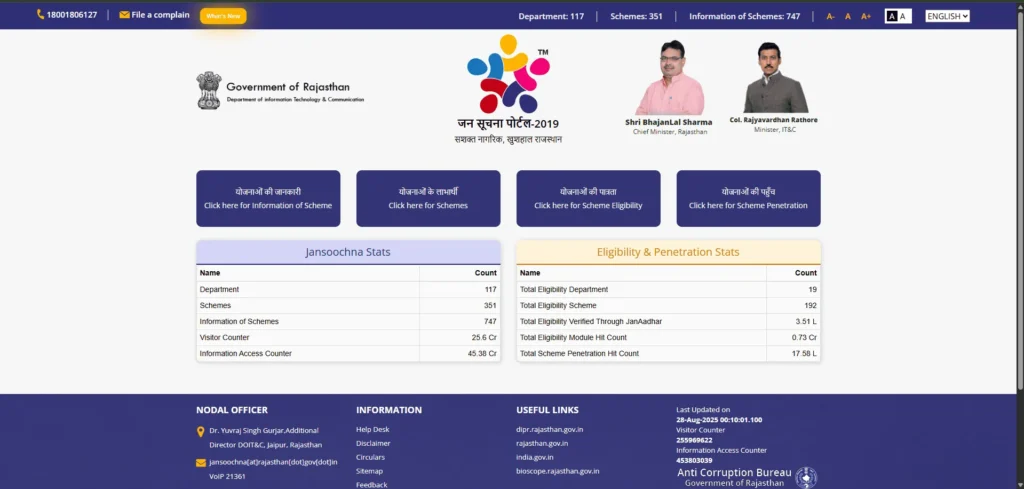Click the envelope icon for File a complain
This screenshot has width=1024, height=489.
coord(124,15)
